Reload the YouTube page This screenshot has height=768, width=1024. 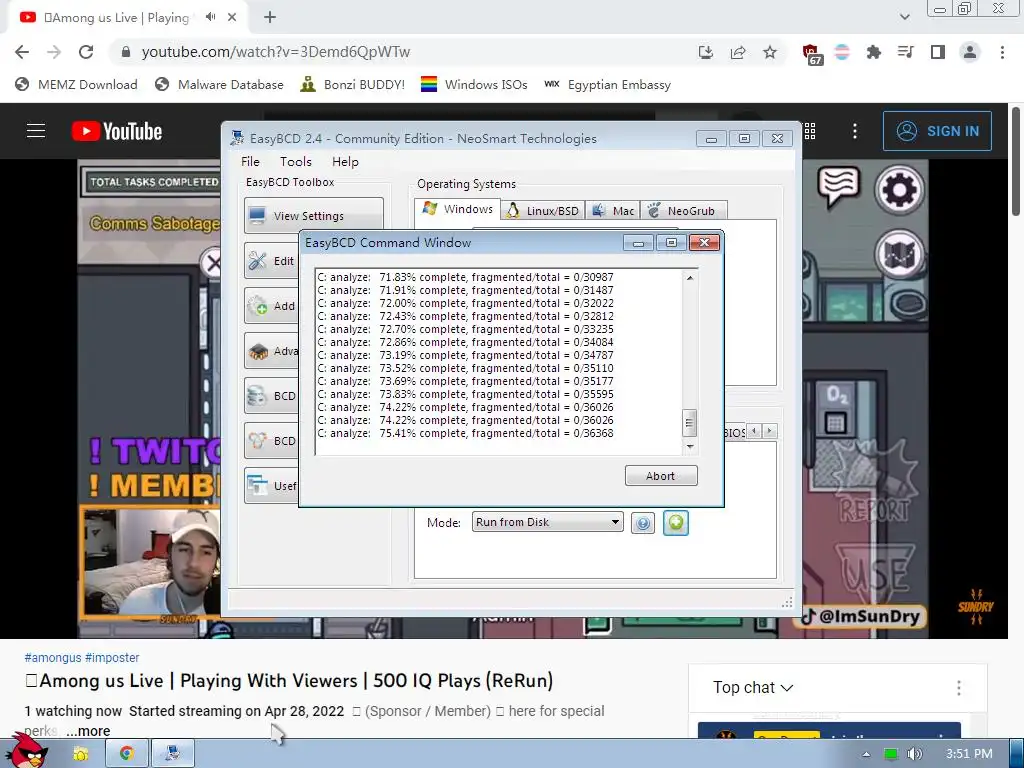(86, 52)
